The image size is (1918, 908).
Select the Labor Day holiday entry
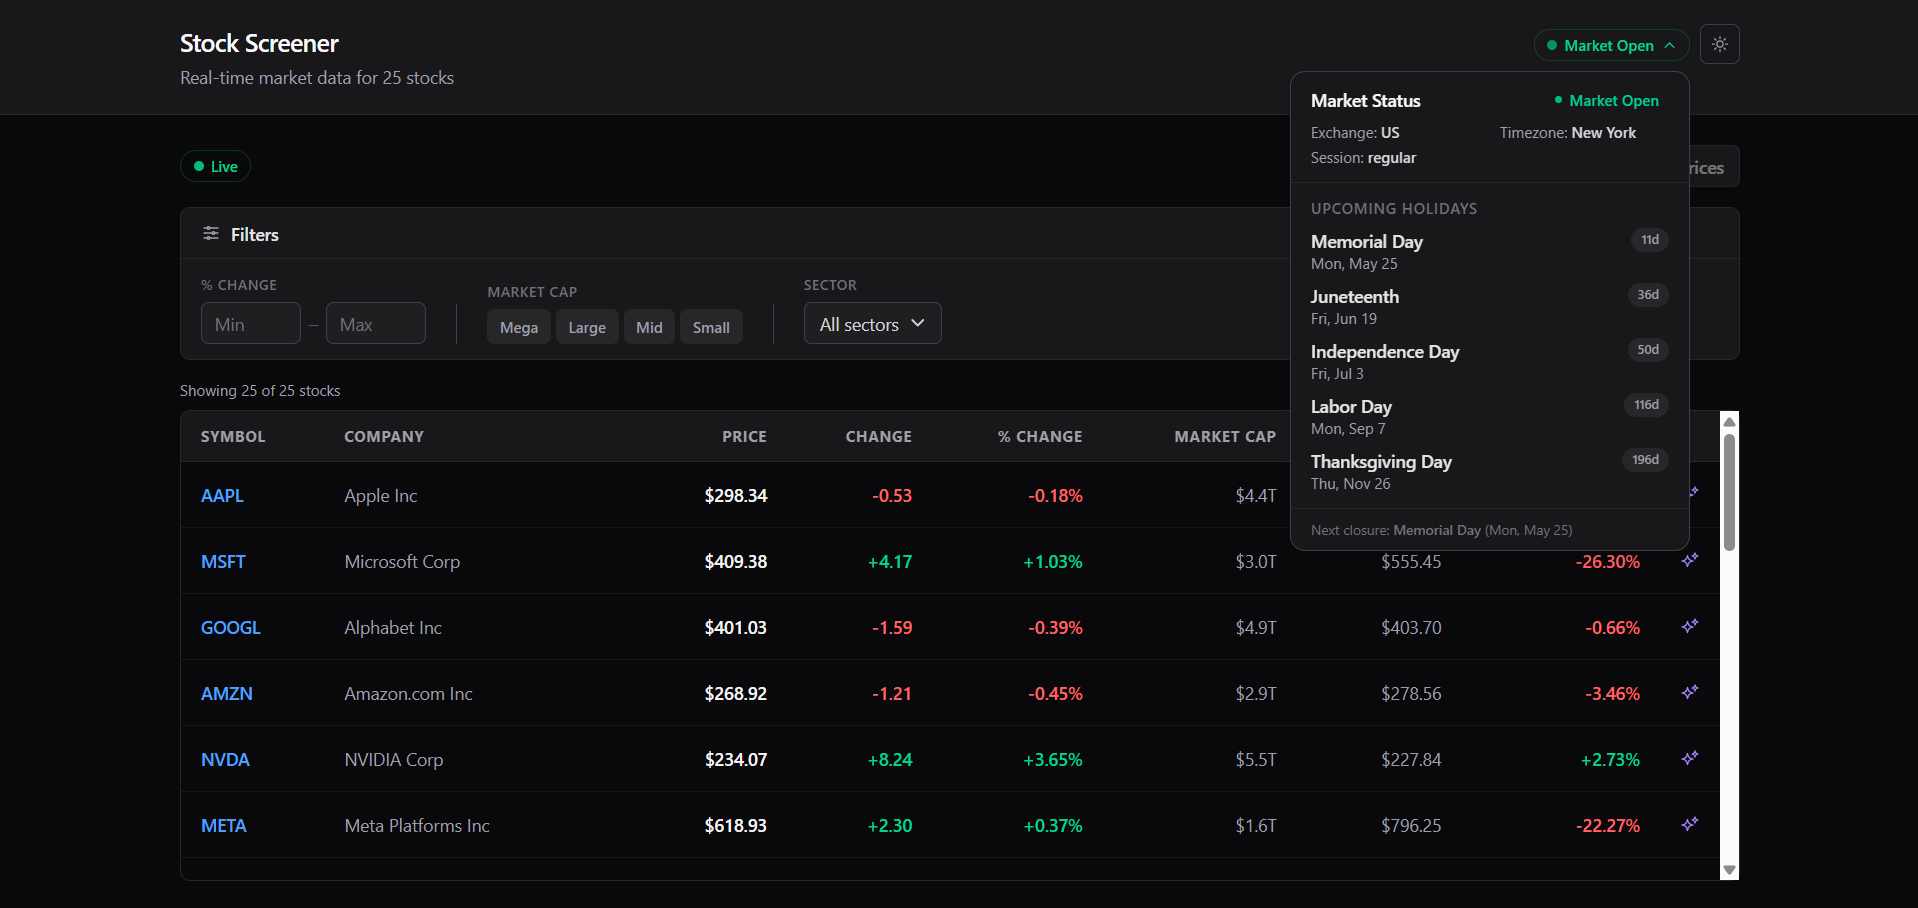point(1489,417)
